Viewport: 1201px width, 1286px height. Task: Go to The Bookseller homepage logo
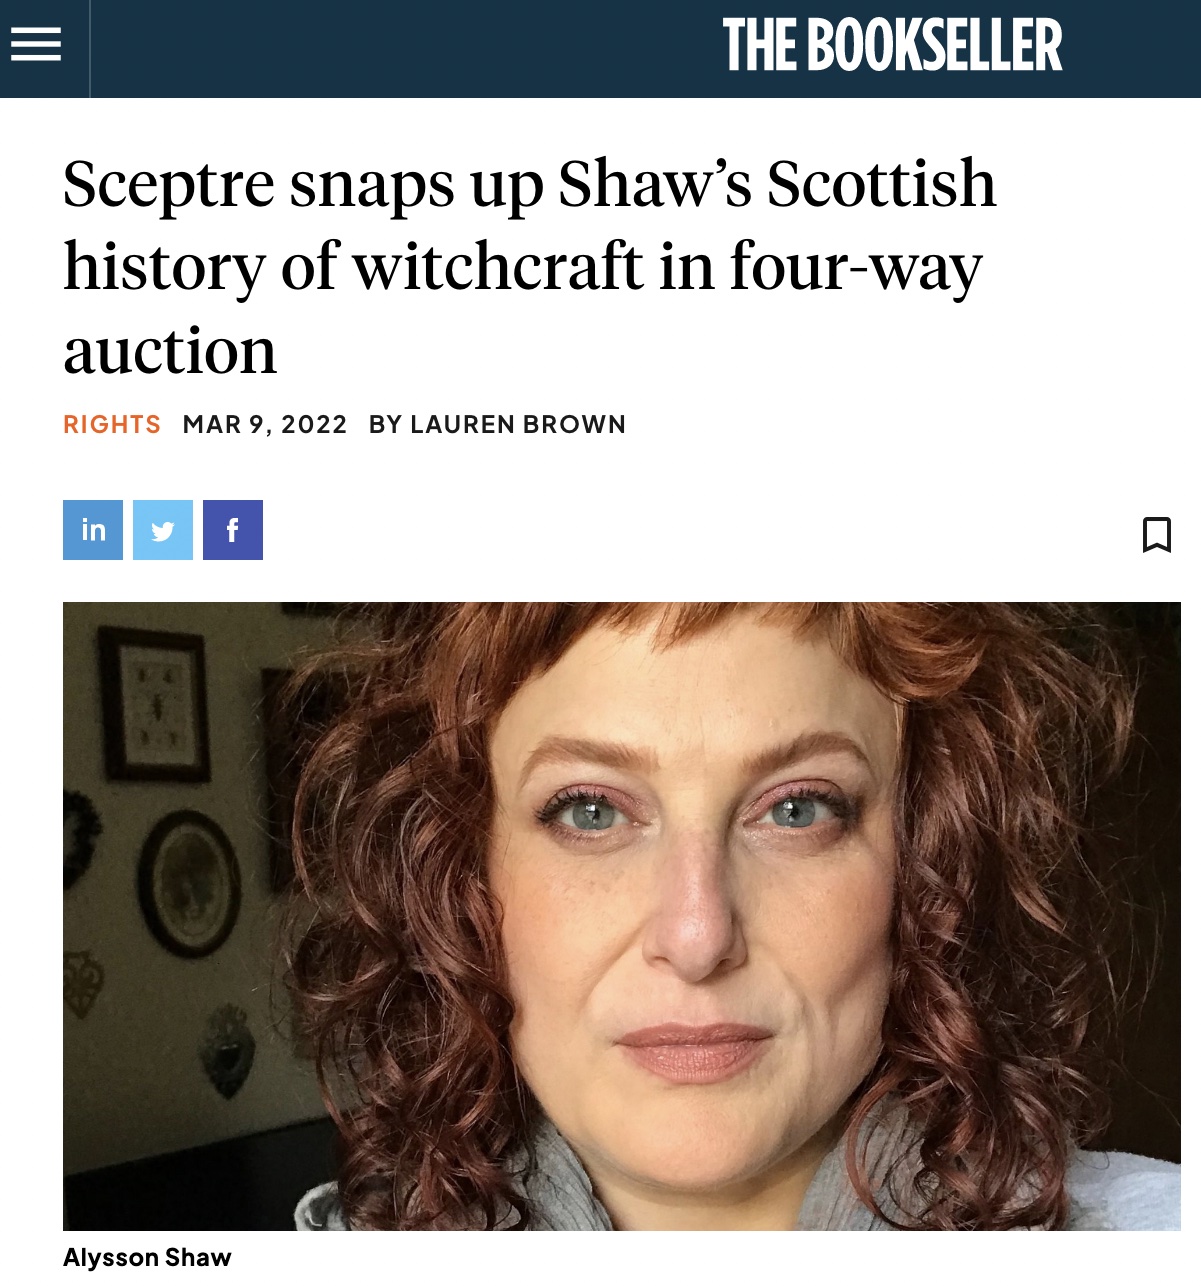click(892, 46)
